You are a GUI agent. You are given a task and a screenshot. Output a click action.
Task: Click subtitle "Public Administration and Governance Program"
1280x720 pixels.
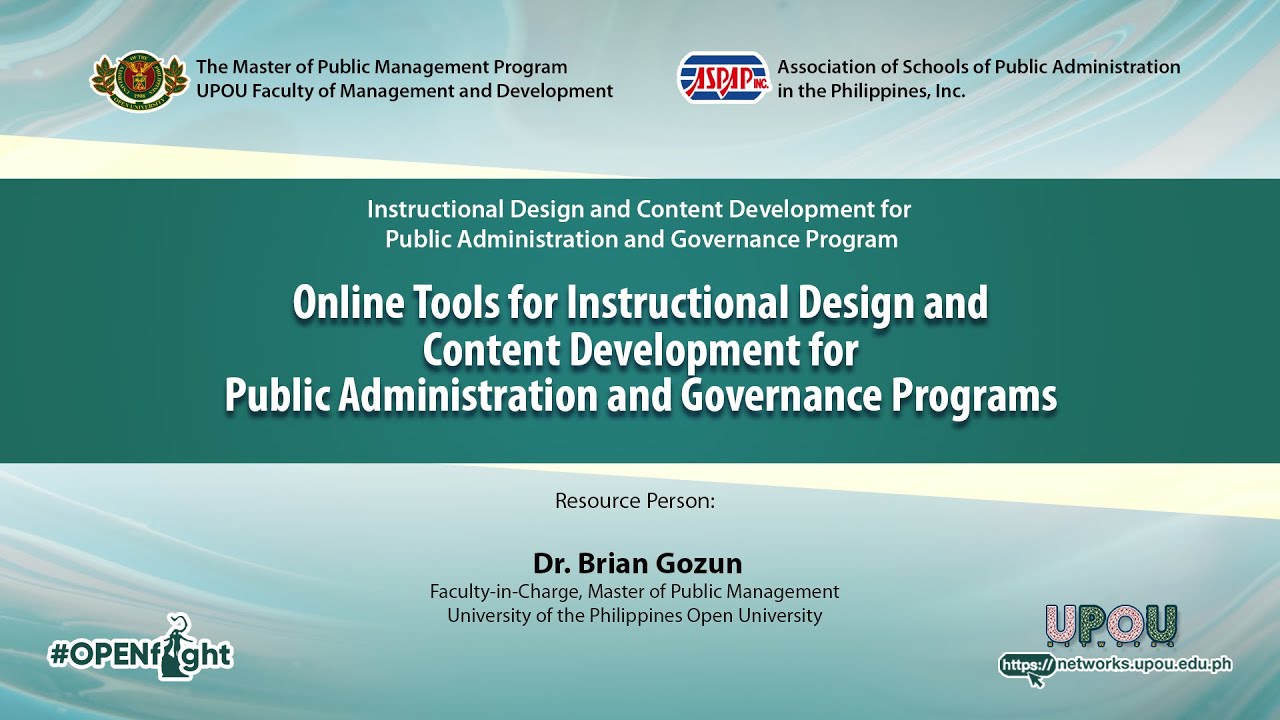pos(641,239)
